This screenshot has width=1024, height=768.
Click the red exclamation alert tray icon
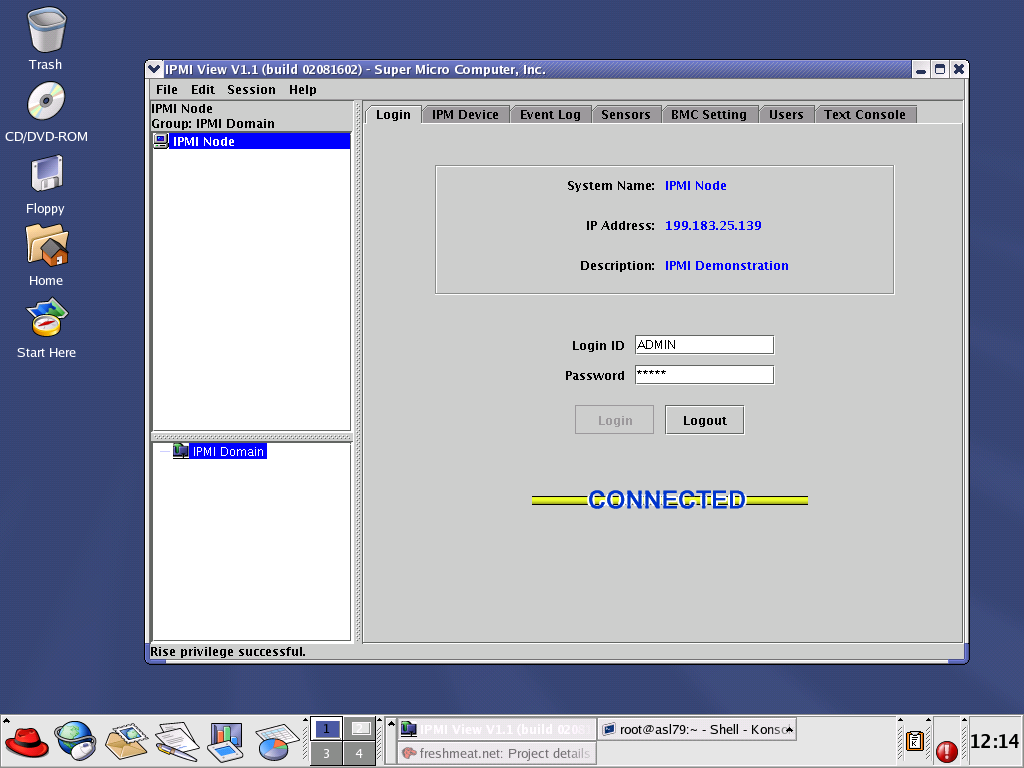(946, 751)
